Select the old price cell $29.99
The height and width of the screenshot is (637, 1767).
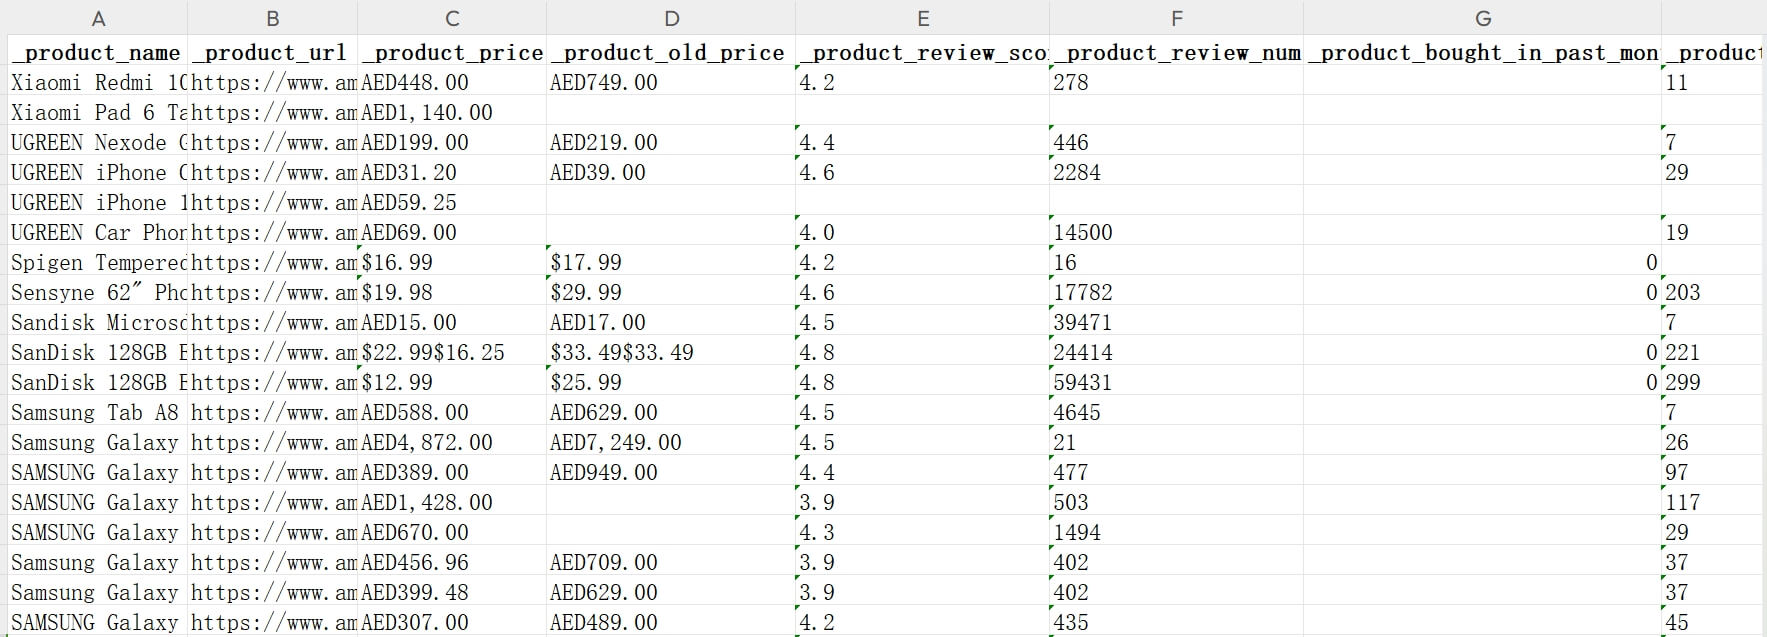[x=672, y=292]
